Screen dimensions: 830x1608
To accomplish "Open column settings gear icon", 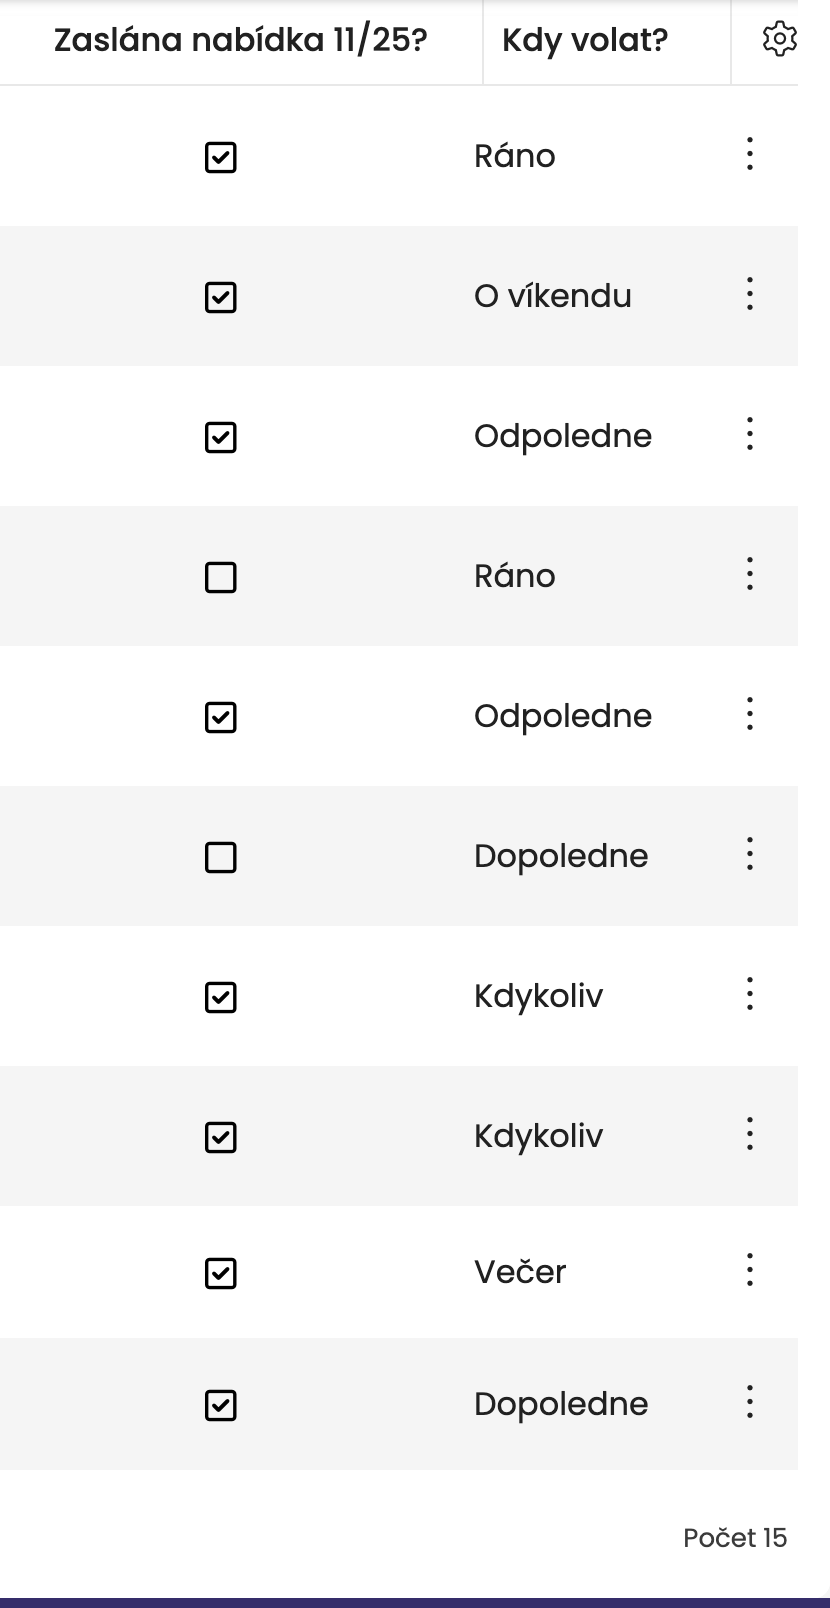I will point(779,40).
